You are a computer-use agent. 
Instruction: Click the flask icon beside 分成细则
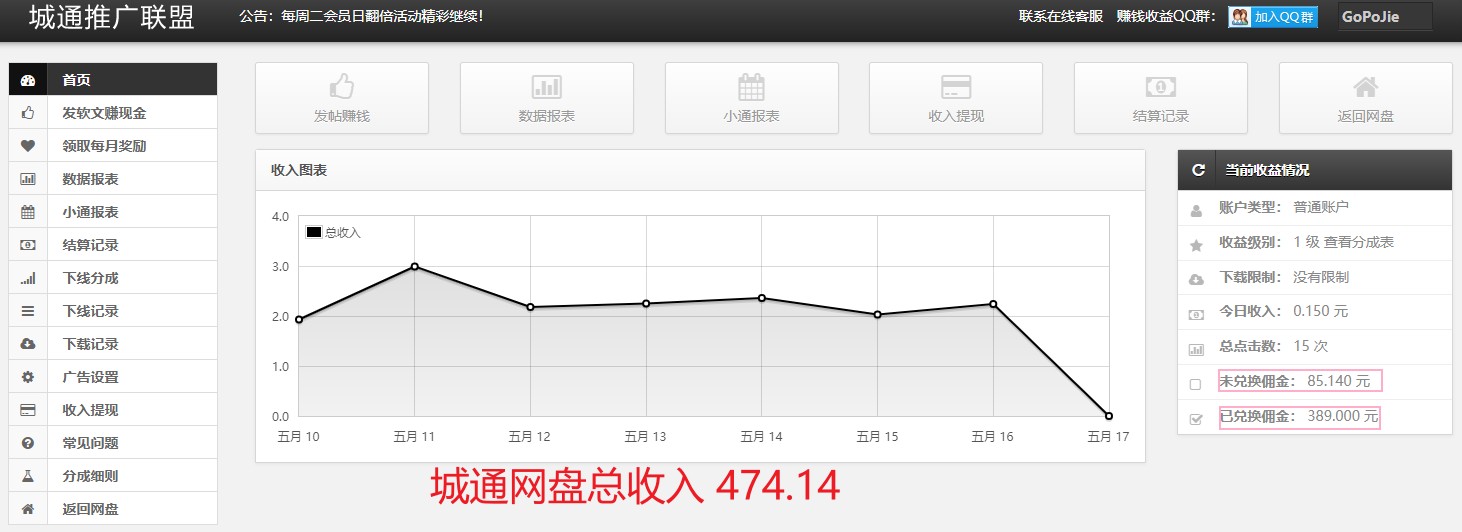pyautogui.click(x=28, y=476)
